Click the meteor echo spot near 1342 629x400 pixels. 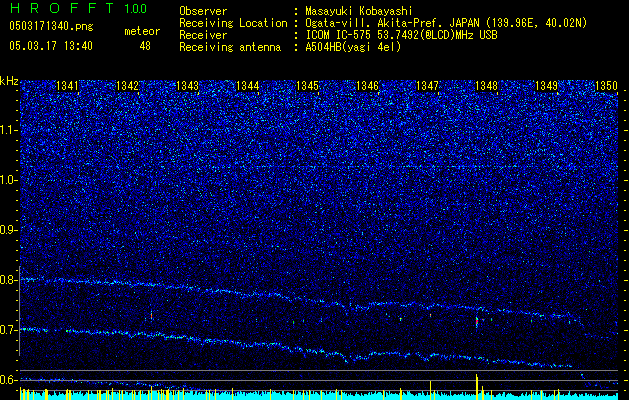pos(151,316)
